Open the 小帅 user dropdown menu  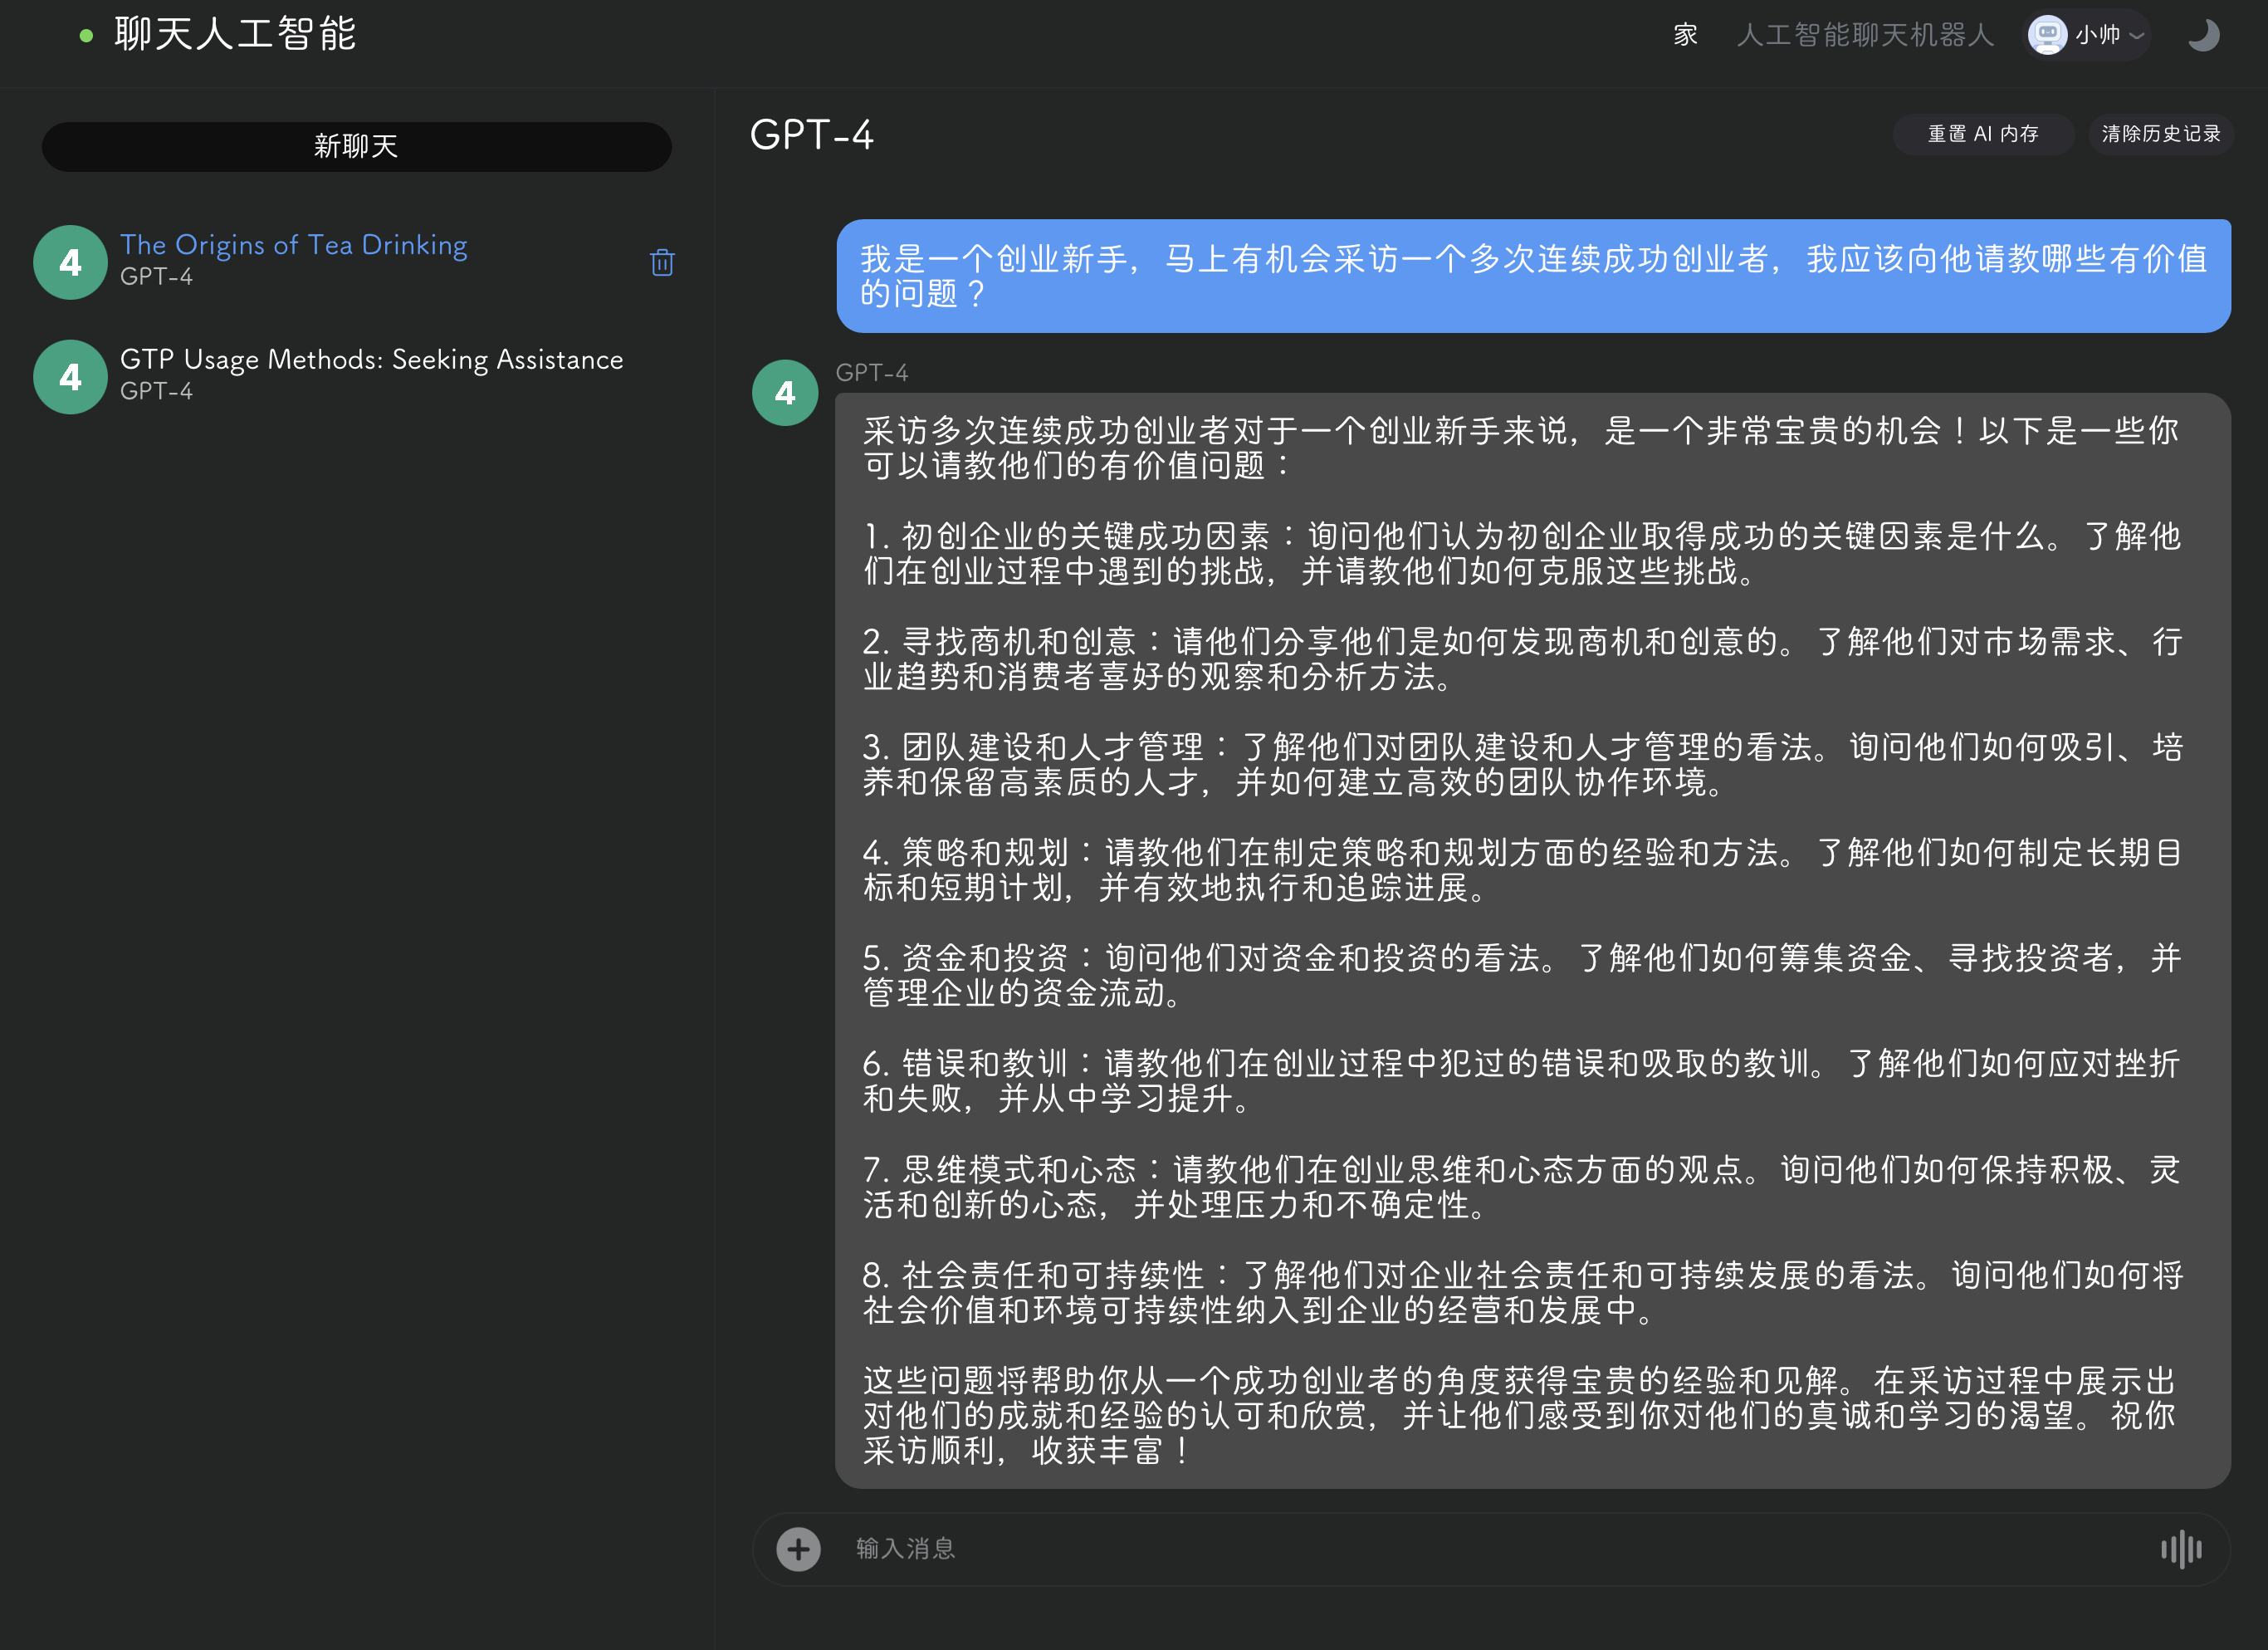coord(2136,35)
